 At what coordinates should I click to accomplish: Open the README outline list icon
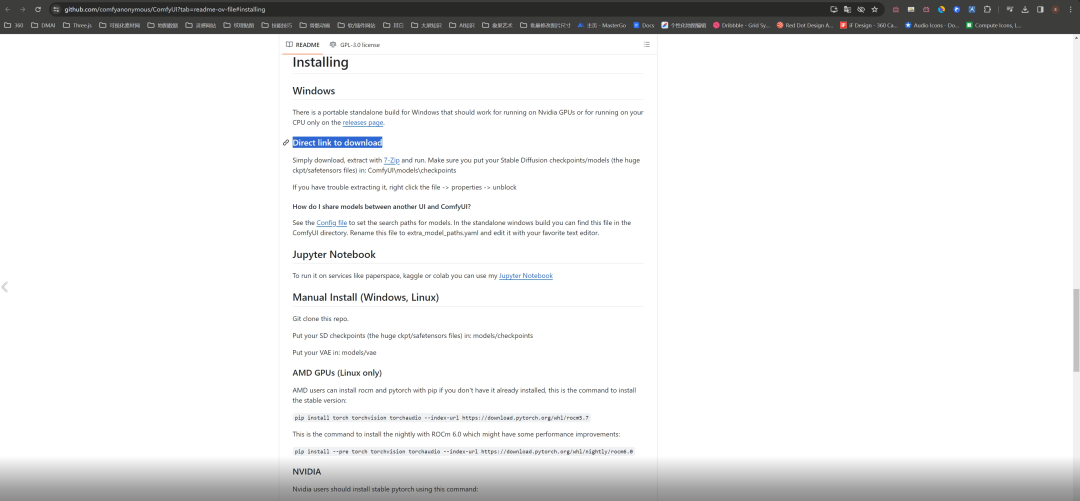[x=646, y=45]
